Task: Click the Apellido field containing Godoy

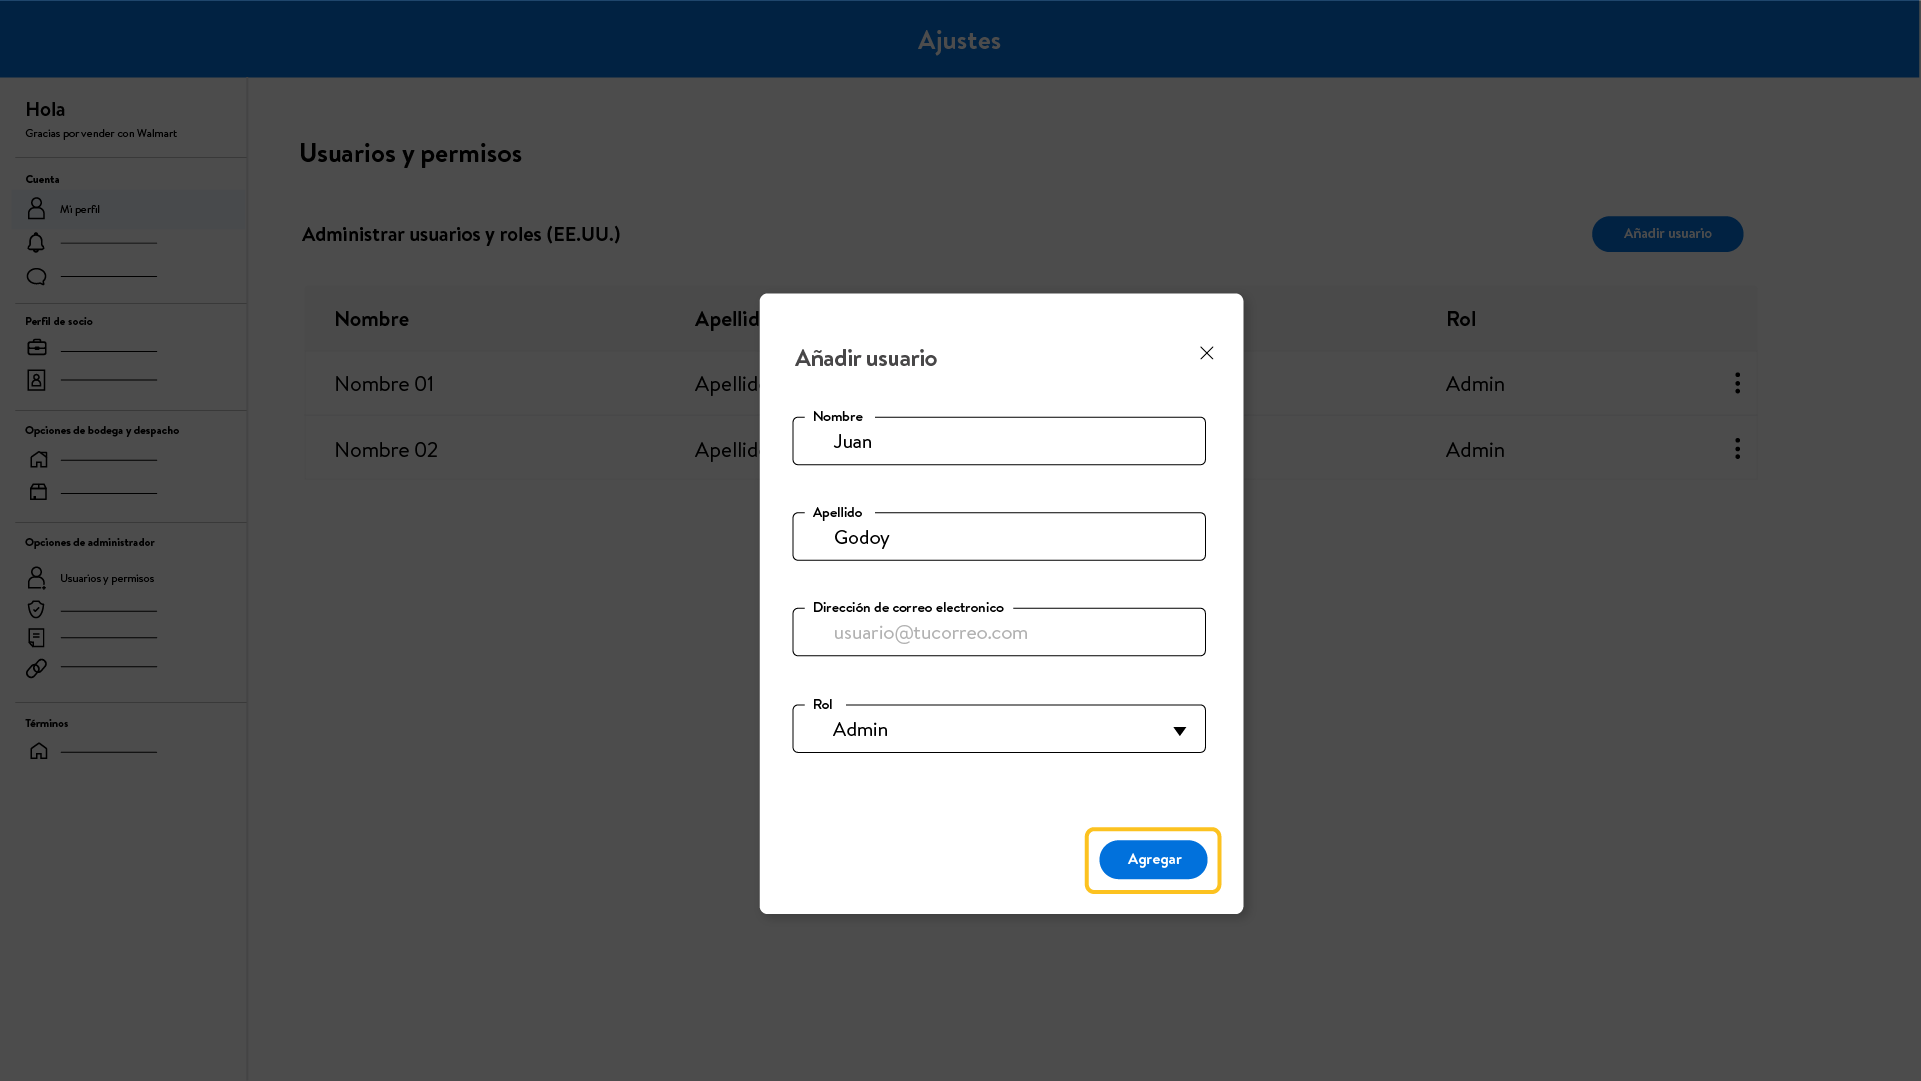Action: click(x=999, y=537)
